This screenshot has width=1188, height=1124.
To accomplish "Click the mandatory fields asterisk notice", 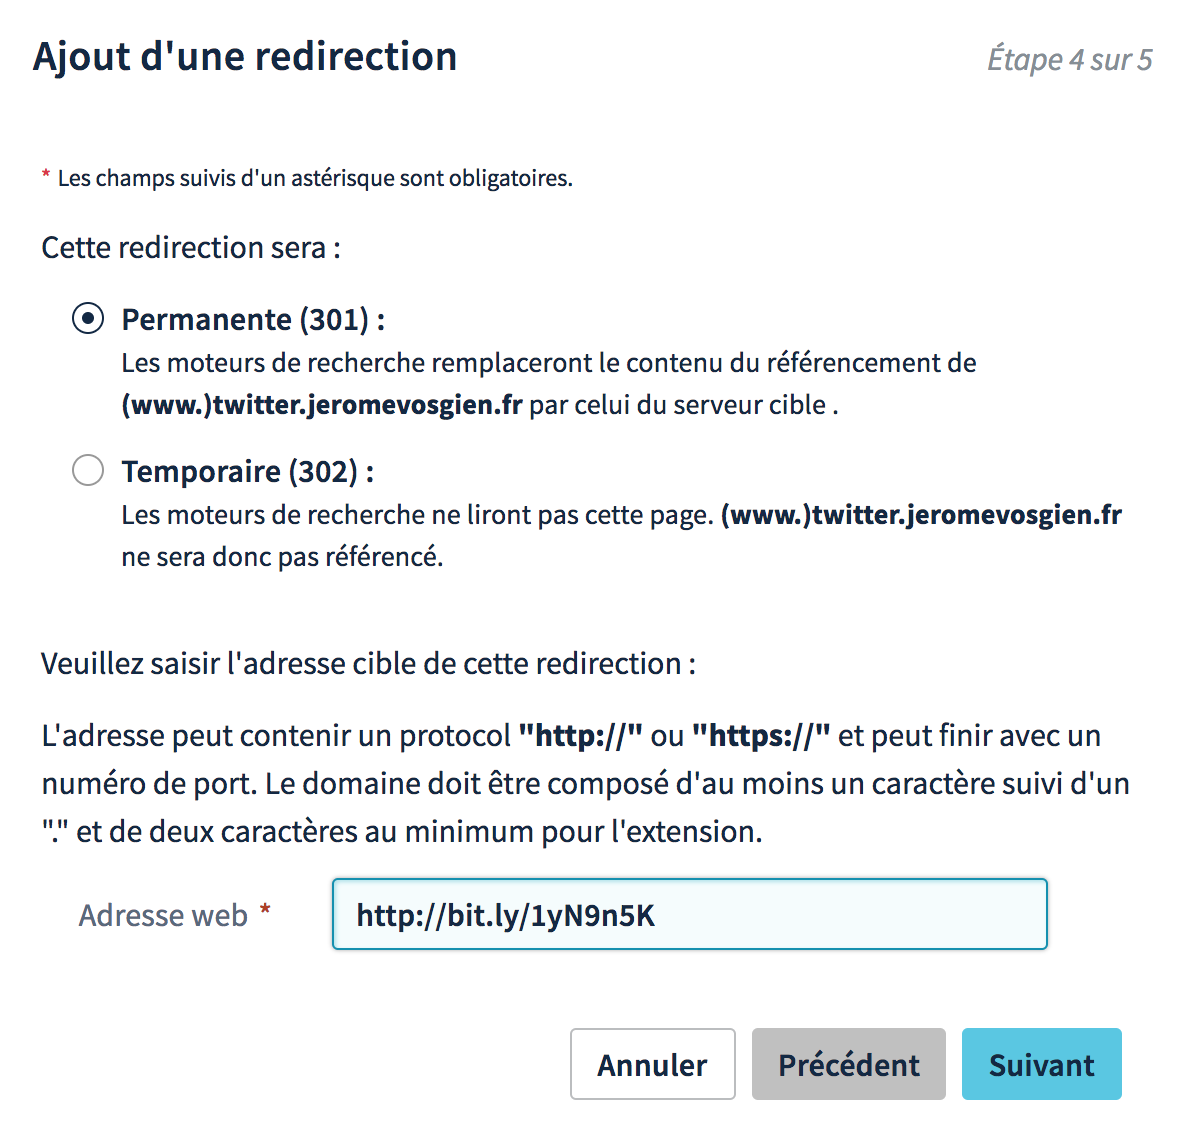I will tap(307, 178).
